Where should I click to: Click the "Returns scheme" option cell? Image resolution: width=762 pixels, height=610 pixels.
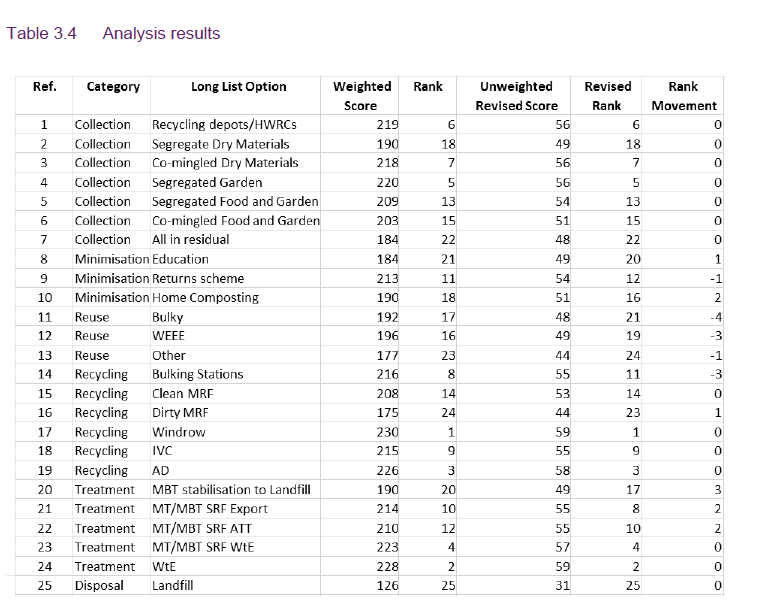pyautogui.click(x=197, y=279)
